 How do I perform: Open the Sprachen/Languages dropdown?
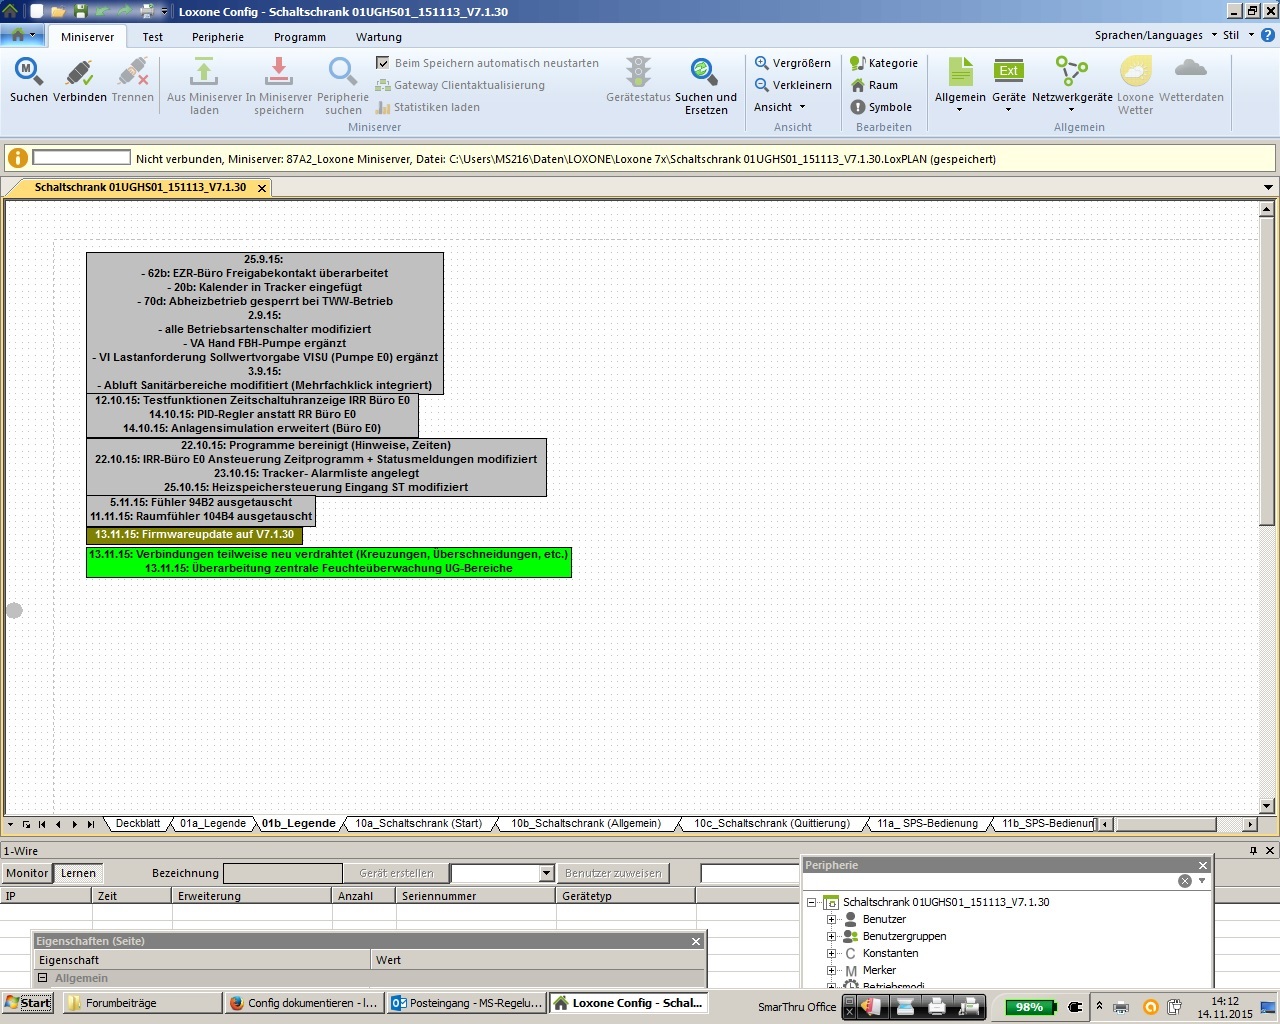(1155, 35)
